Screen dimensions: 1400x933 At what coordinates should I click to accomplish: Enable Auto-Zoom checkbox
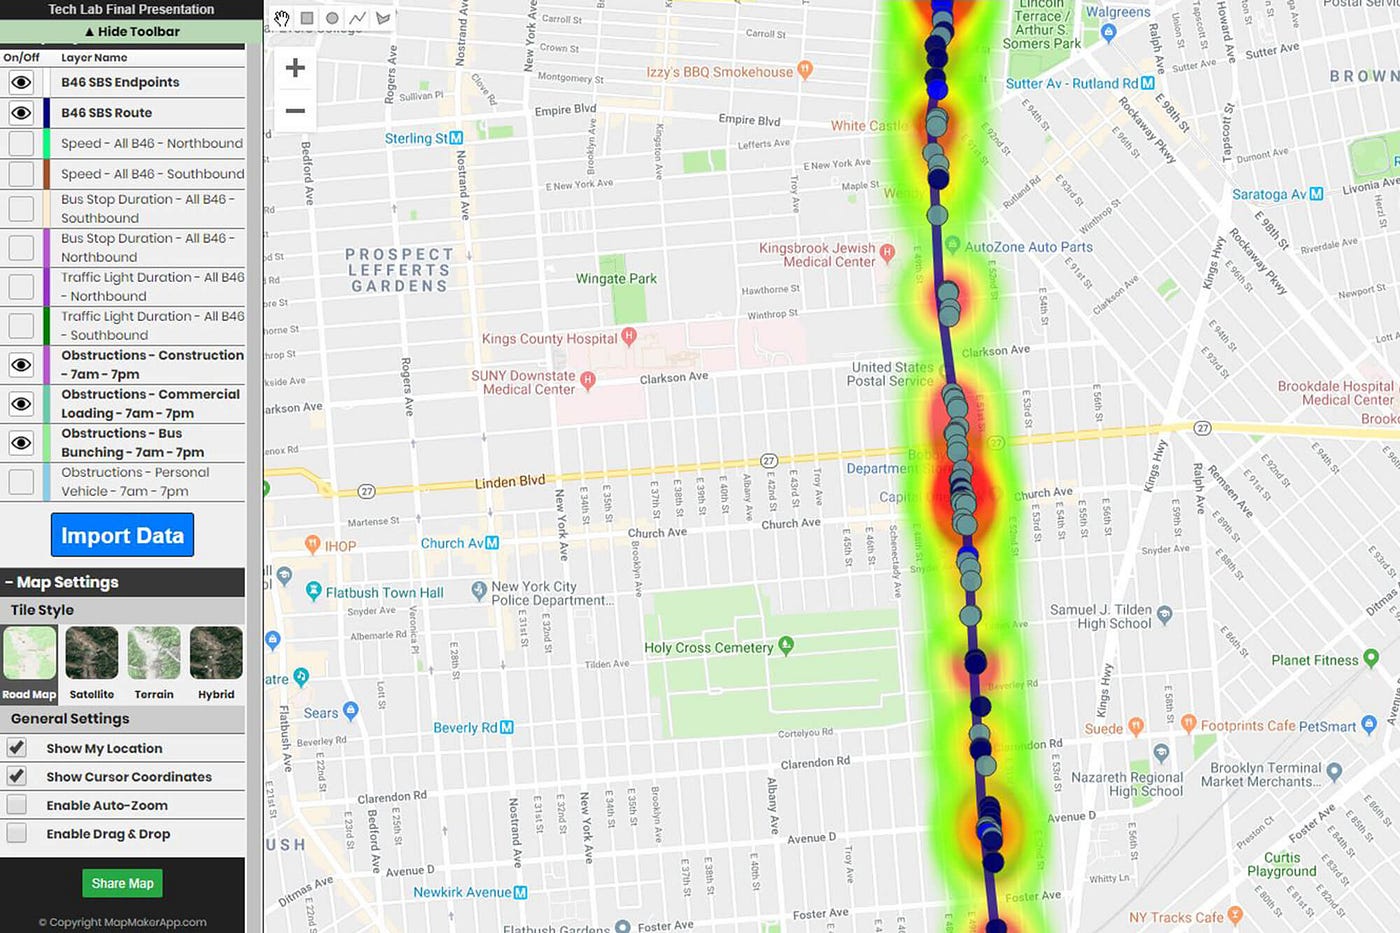(x=16, y=805)
